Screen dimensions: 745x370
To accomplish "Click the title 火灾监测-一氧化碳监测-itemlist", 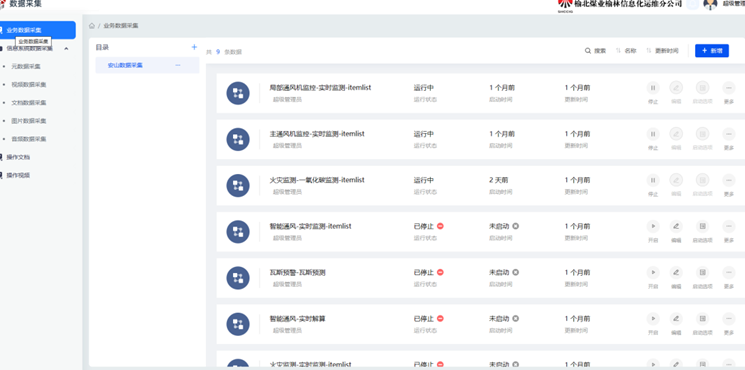I will [x=317, y=180].
